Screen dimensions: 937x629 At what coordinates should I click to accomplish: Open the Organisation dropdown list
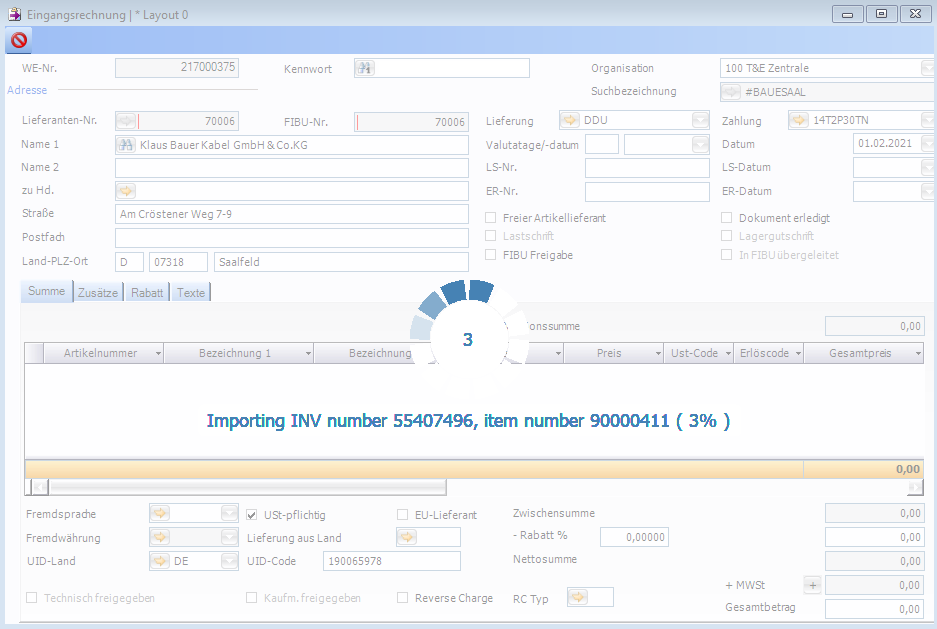[927, 68]
